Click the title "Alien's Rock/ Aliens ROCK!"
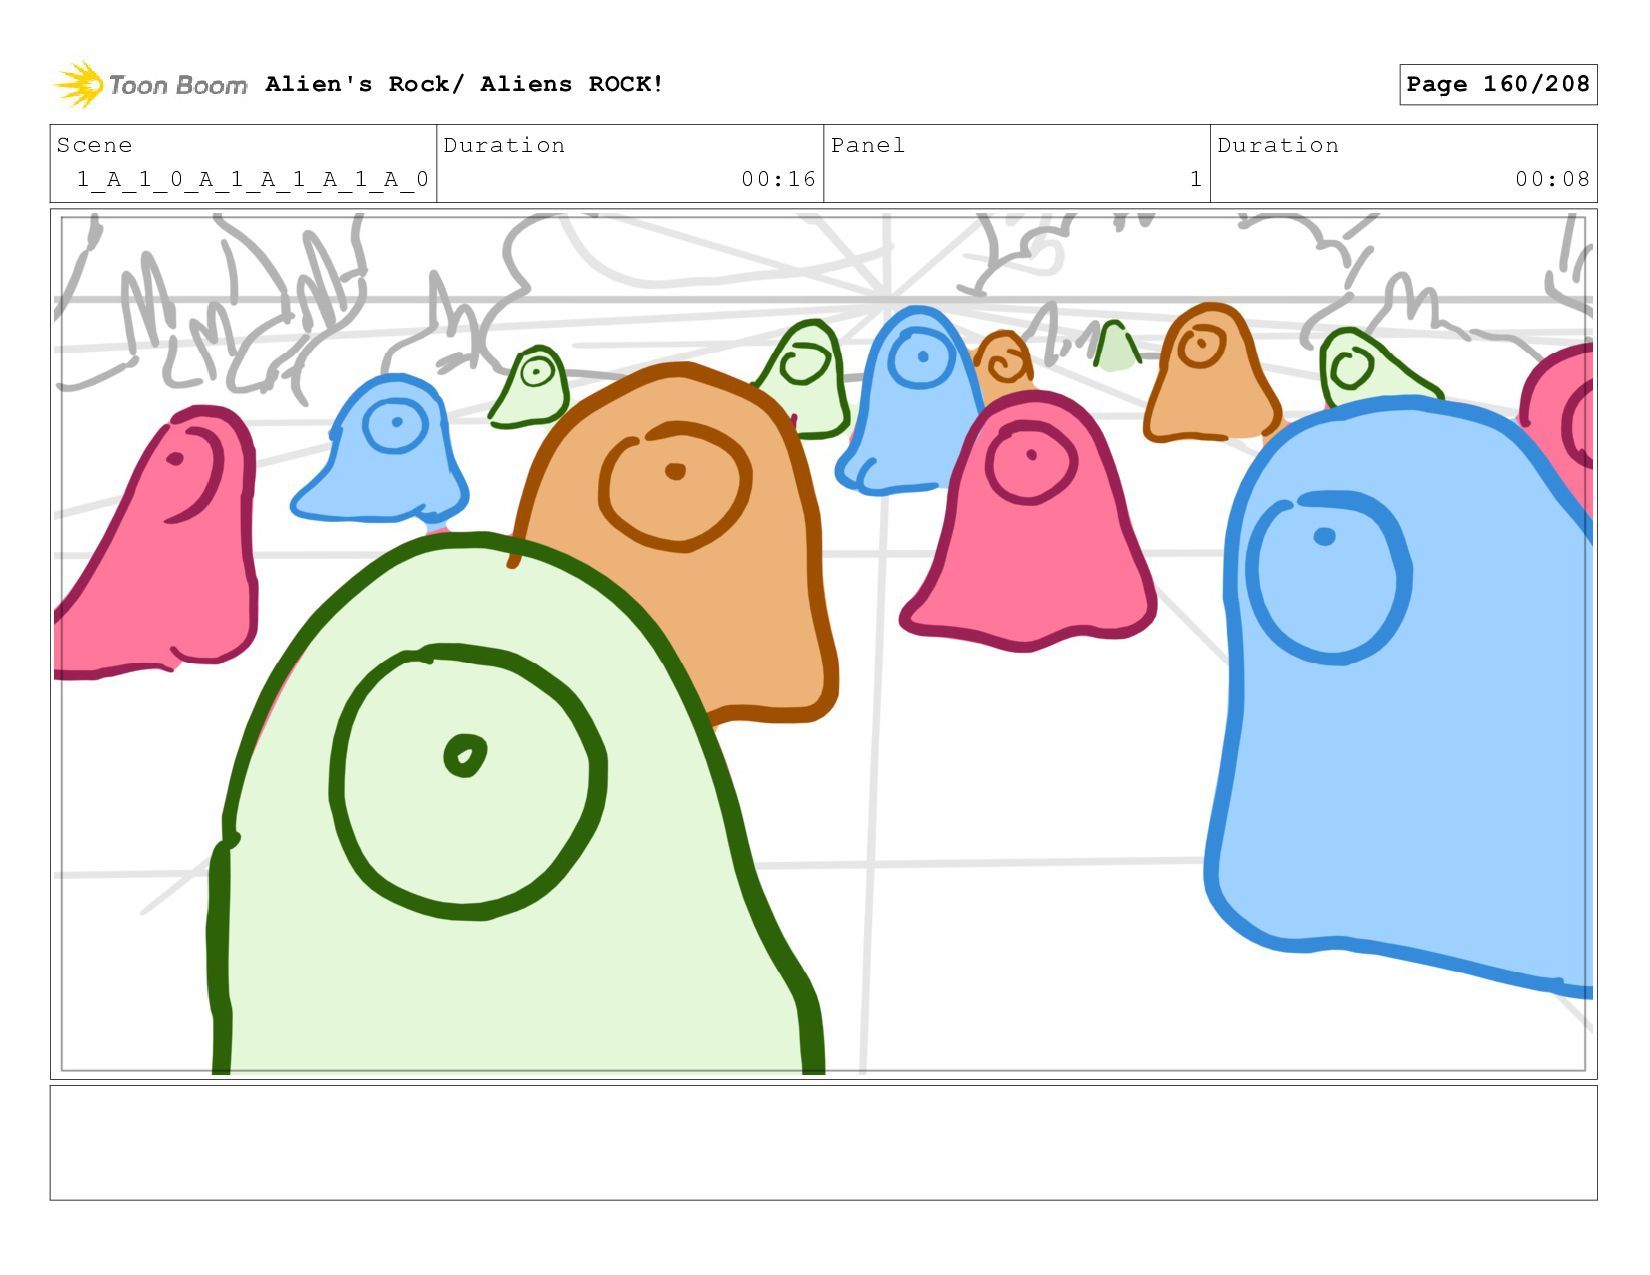The width and height of the screenshot is (1650, 1275). click(464, 84)
